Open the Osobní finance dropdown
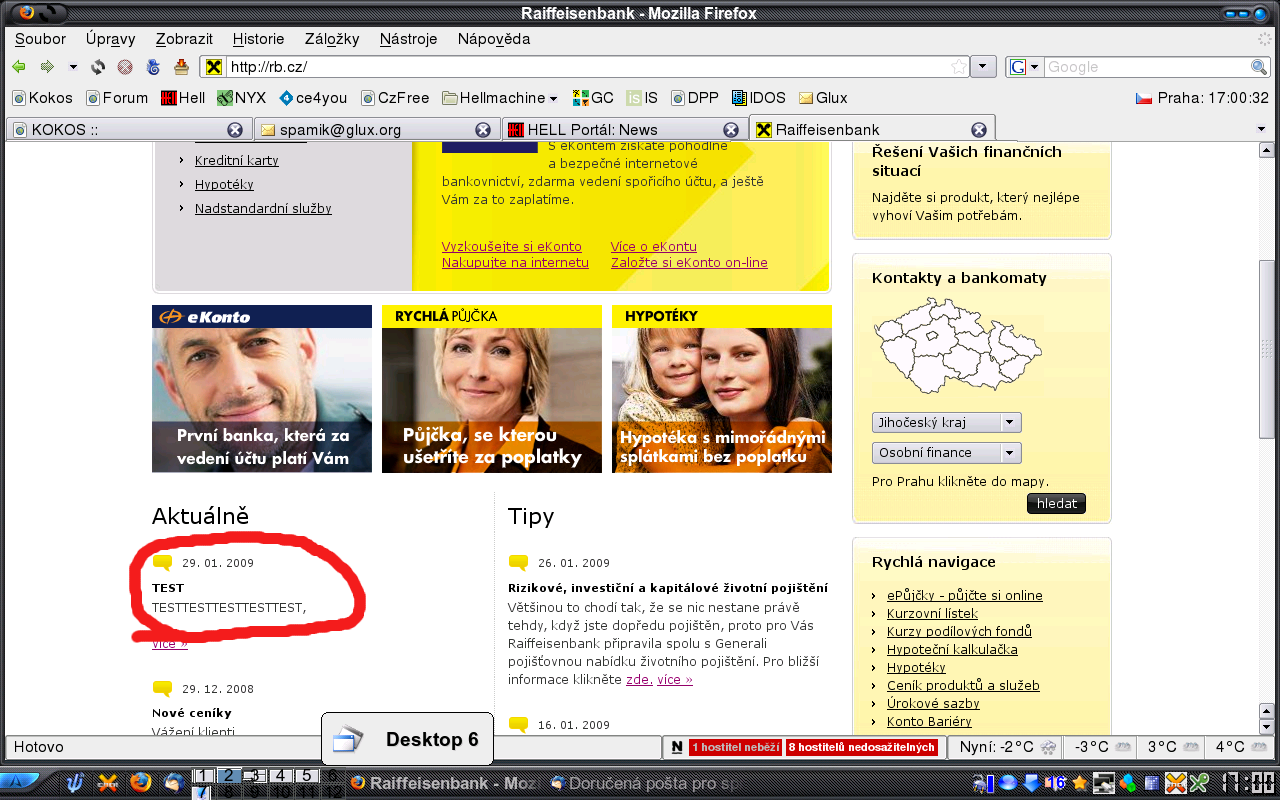The height and width of the screenshot is (800, 1280). [946, 452]
